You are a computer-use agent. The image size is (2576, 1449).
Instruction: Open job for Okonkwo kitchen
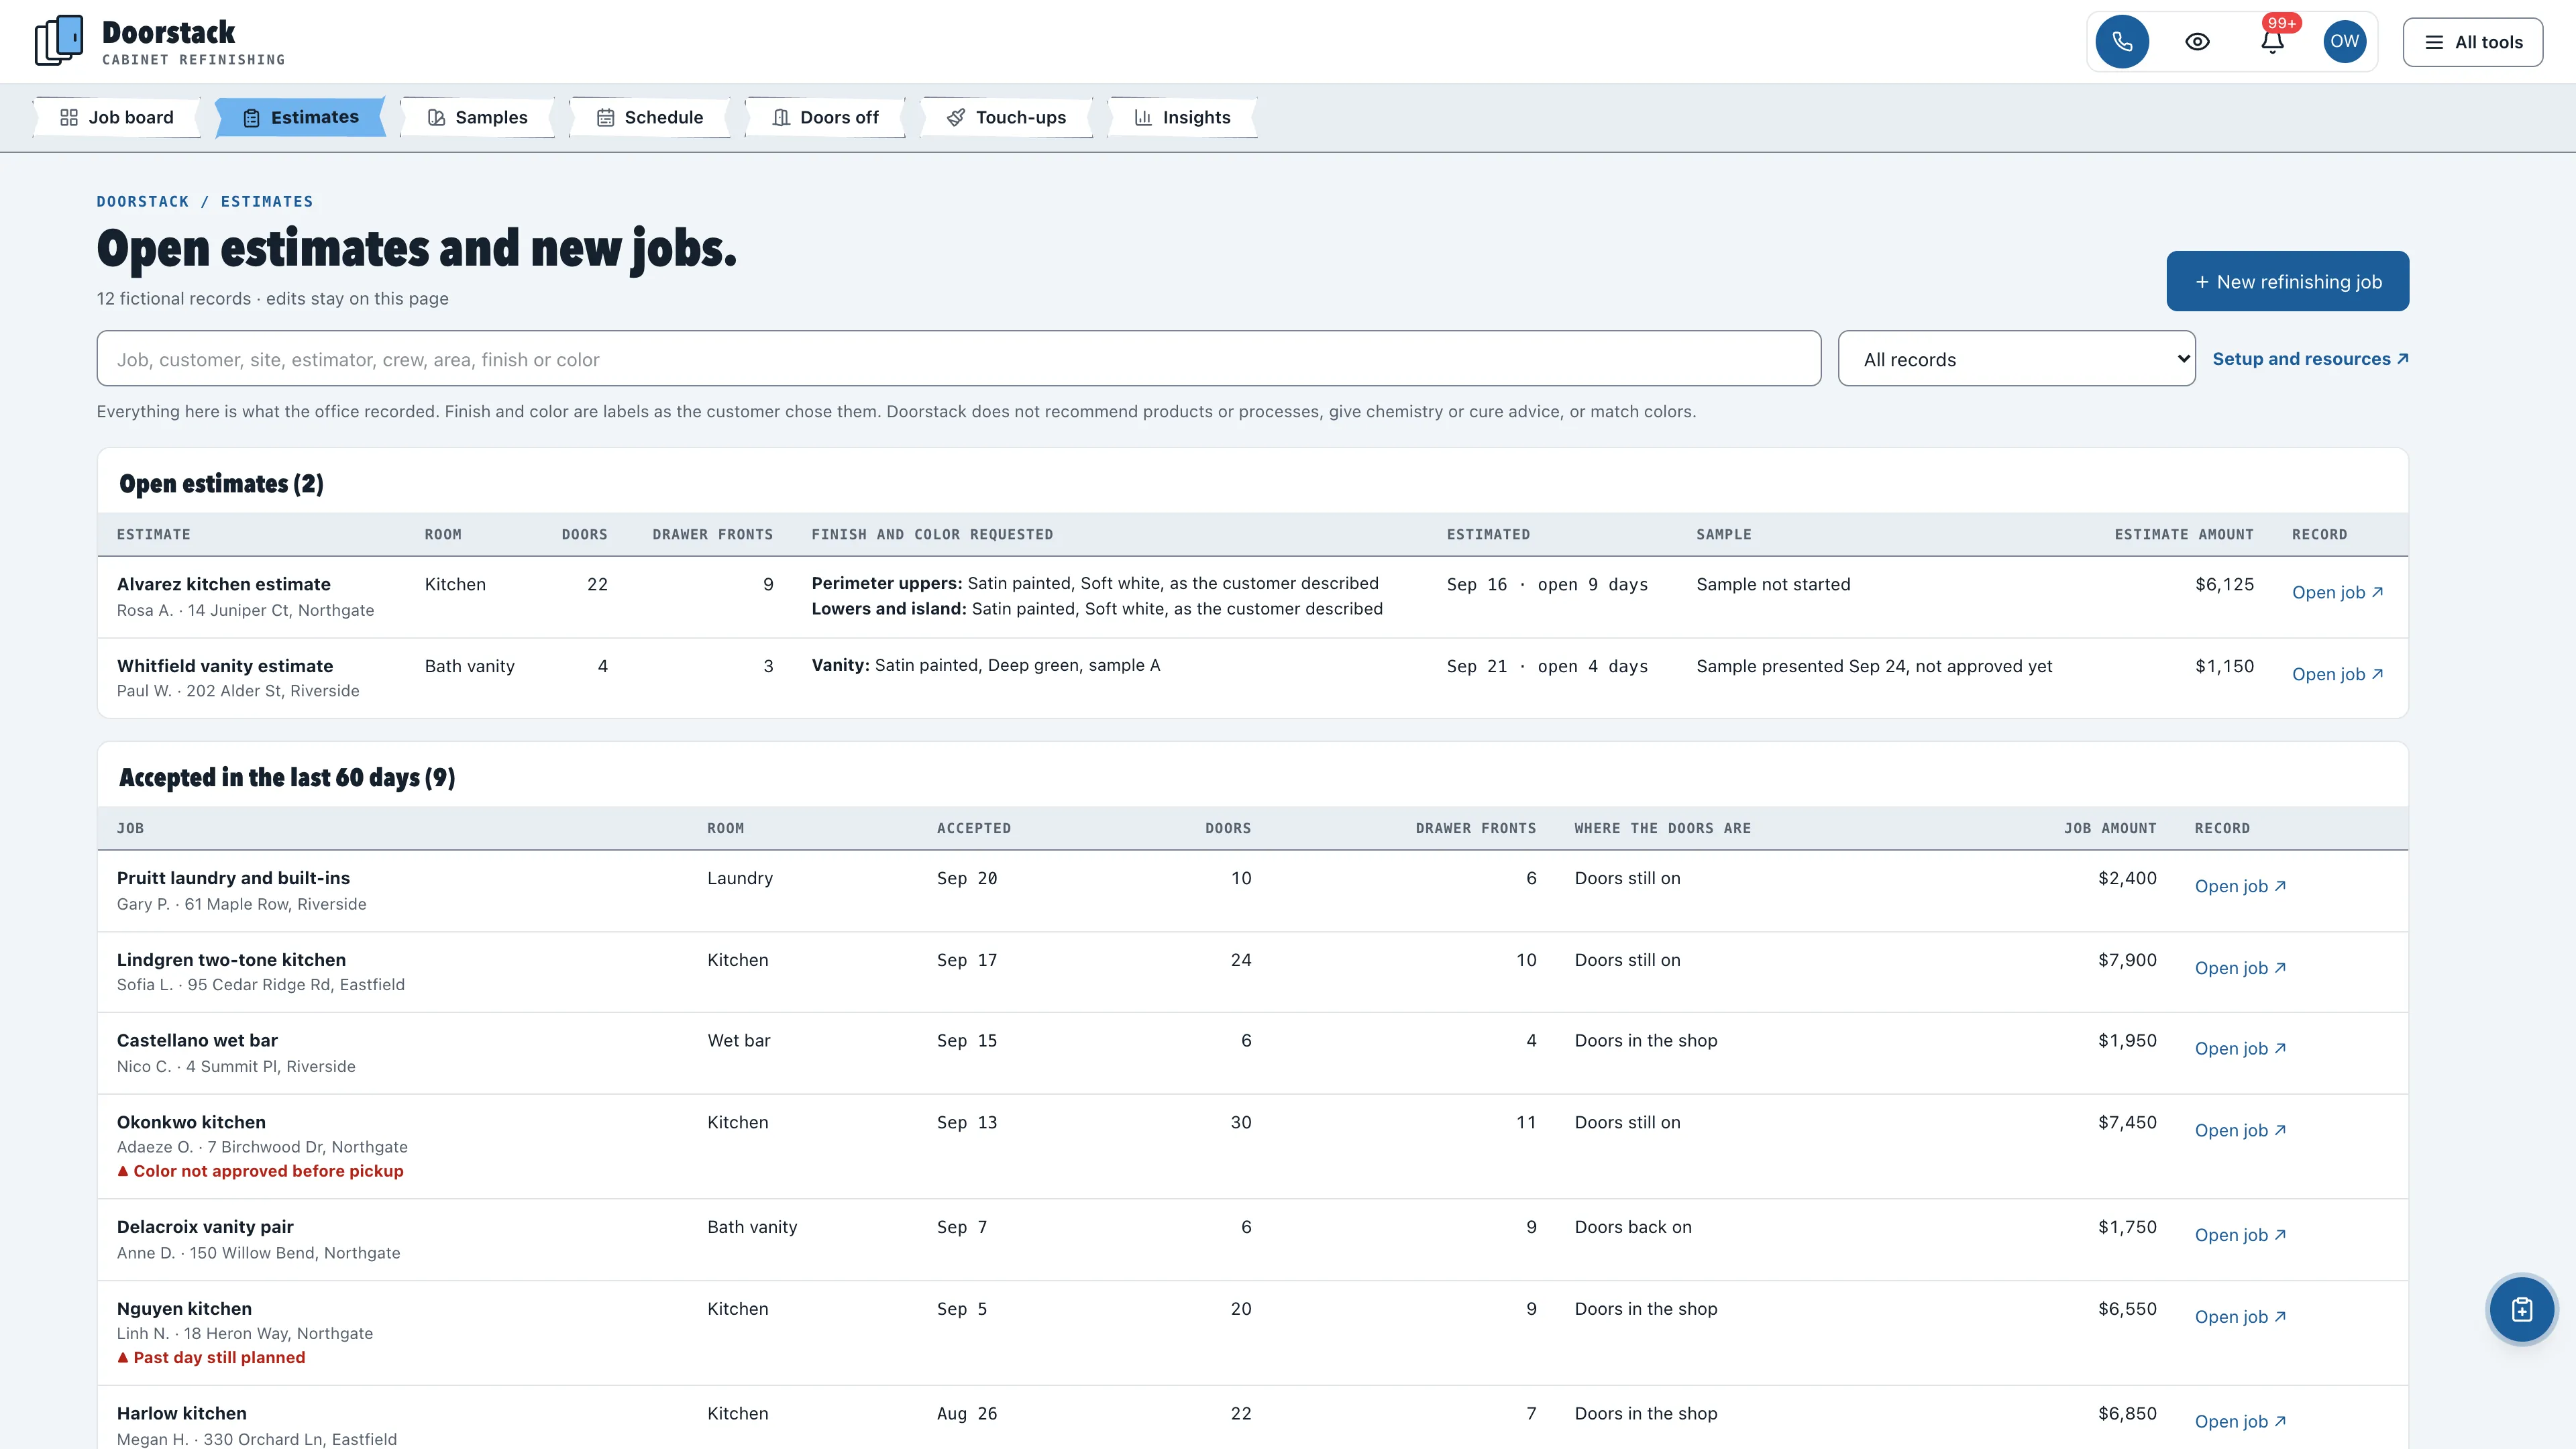click(2240, 1130)
